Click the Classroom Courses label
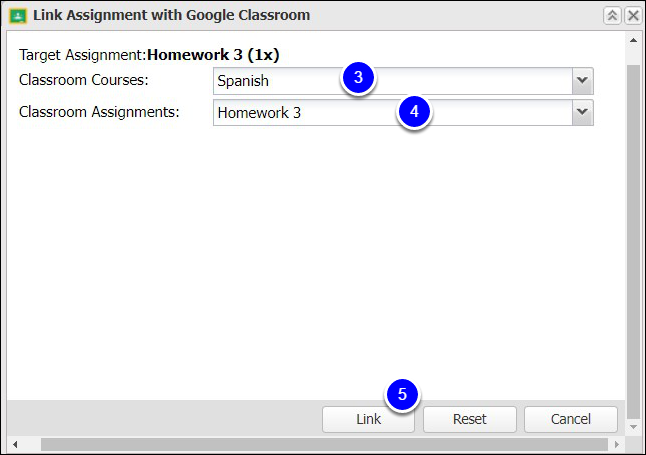Screen dimensions: 646x455 coord(84,80)
